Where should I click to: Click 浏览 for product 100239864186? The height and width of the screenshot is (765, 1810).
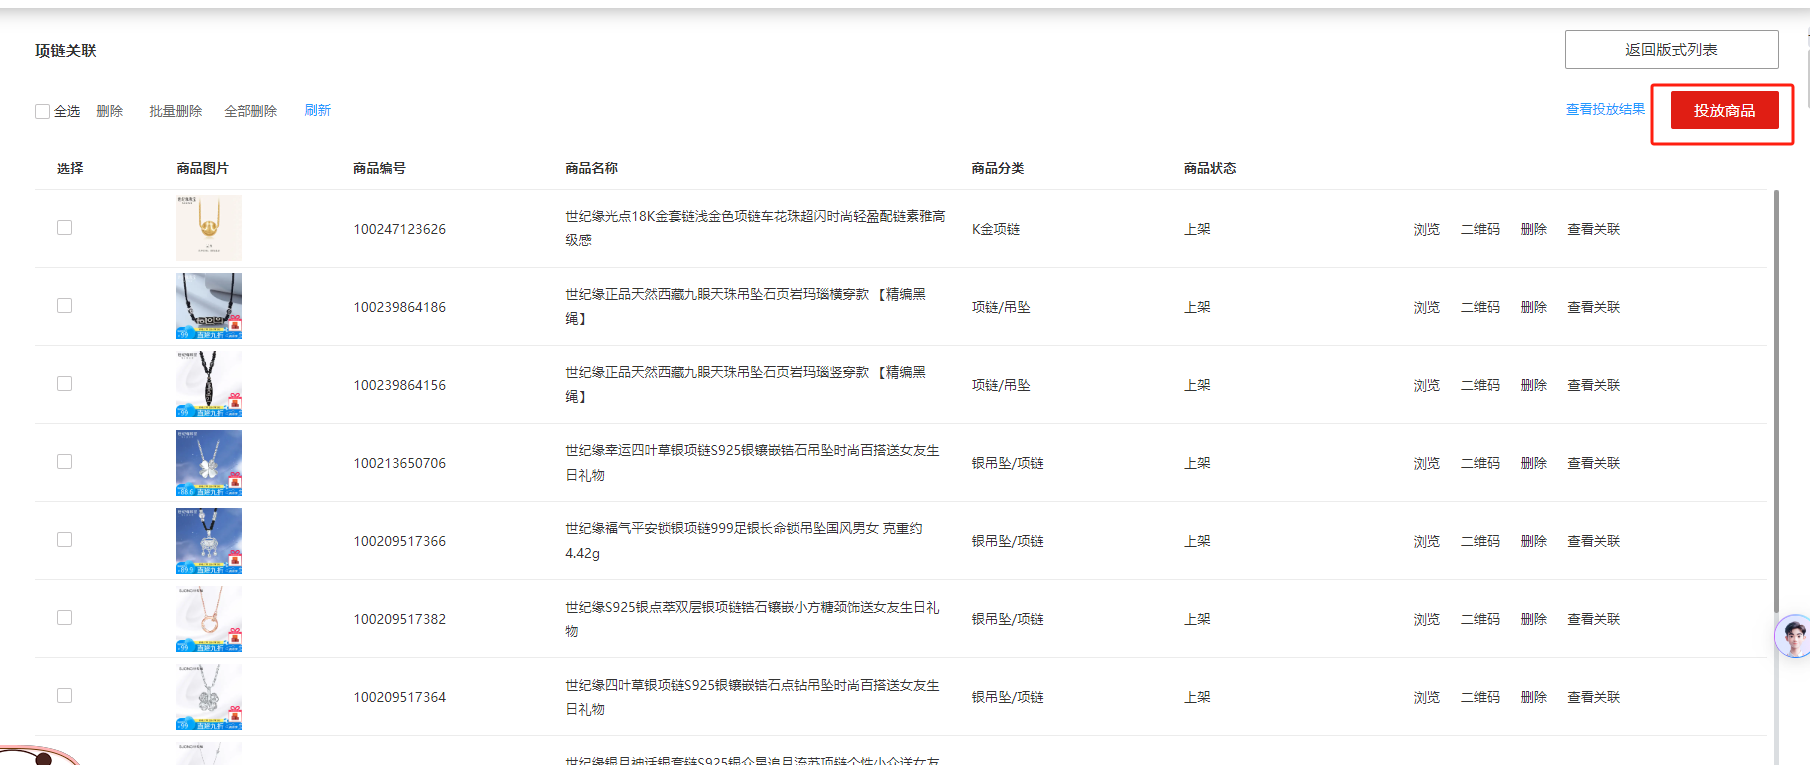[1426, 307]
